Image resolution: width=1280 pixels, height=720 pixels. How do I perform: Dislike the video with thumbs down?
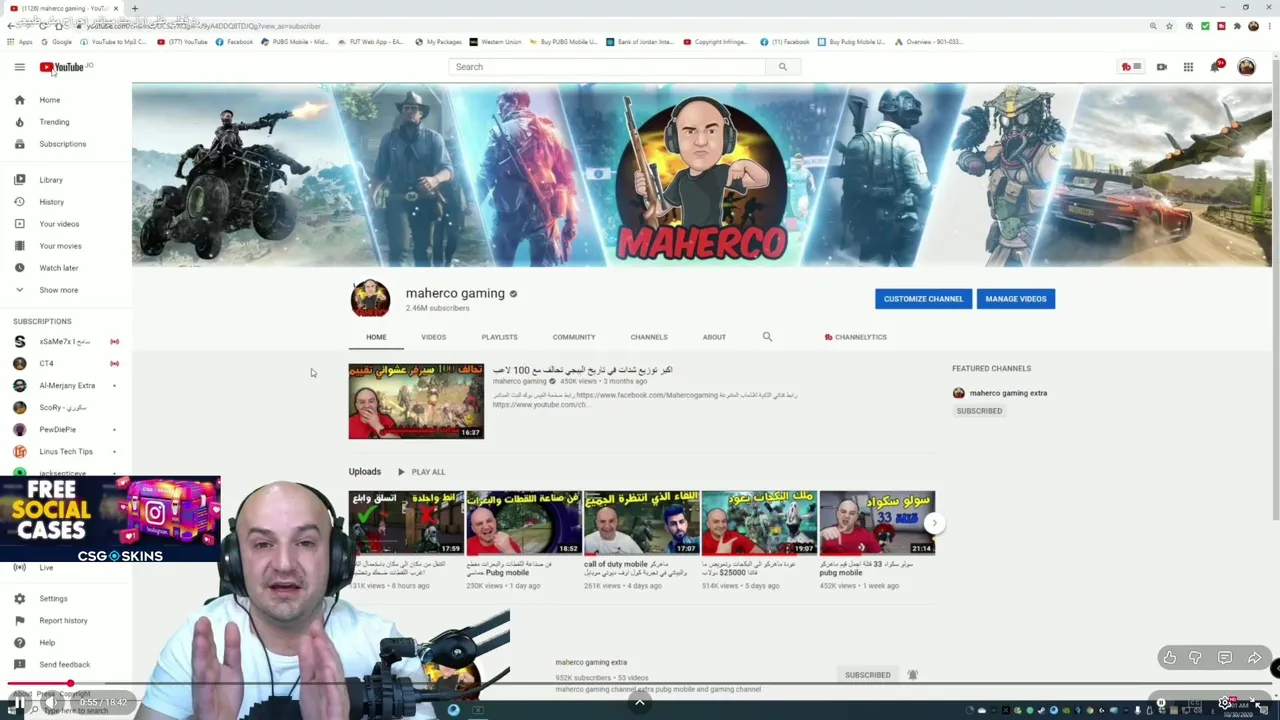tap(1195, 657)
